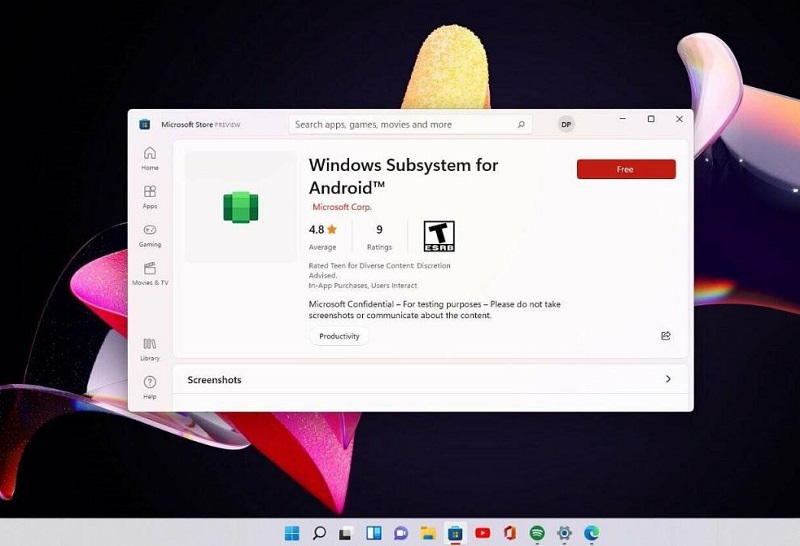The height and width of the screenshot is (546, 800).
Task: Click the search magnifier icon
Action: 521,125
